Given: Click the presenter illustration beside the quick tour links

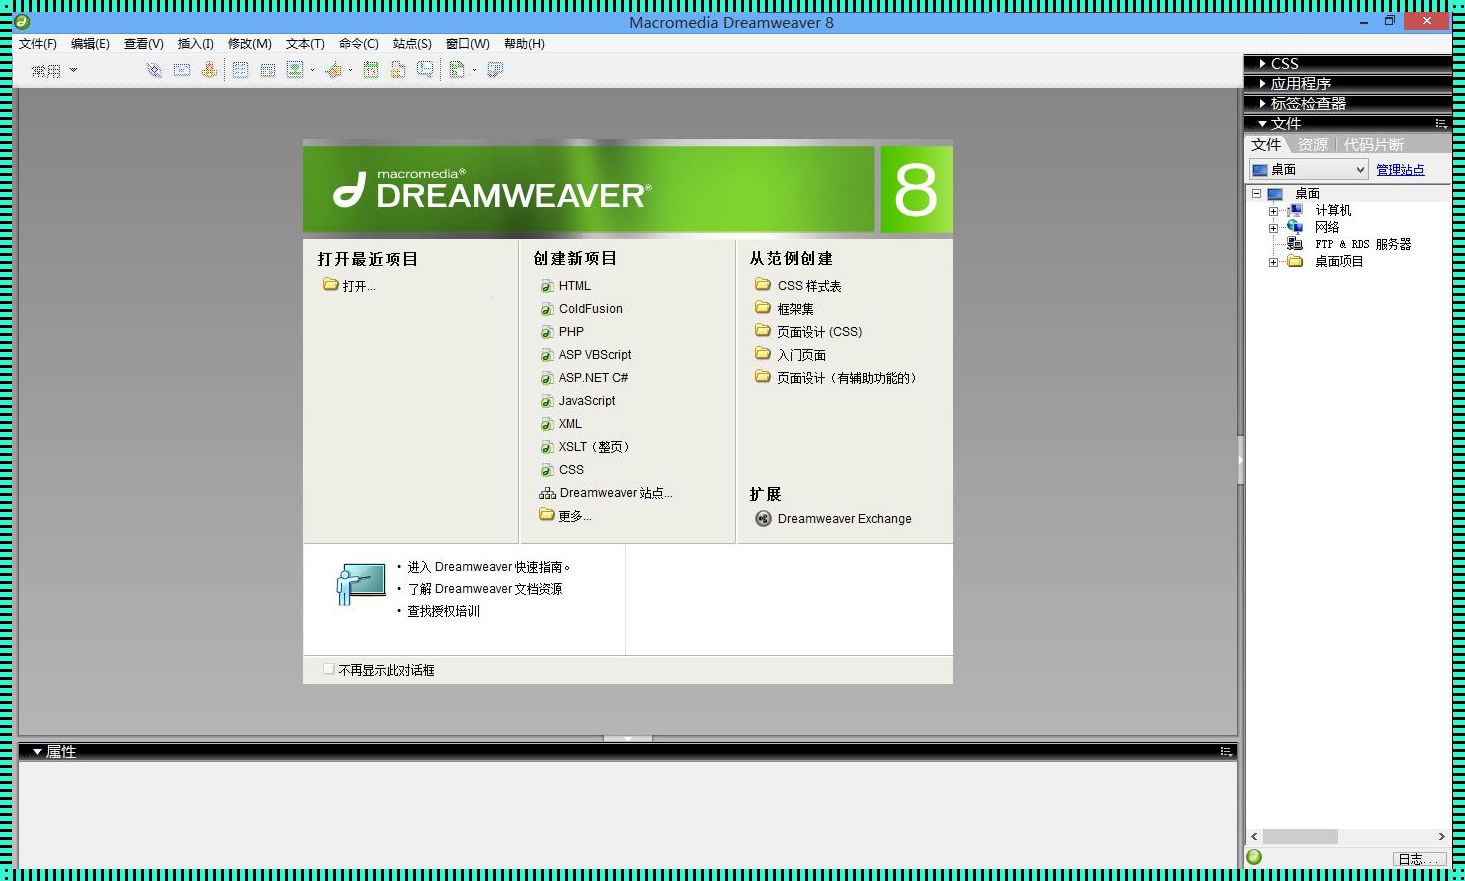Looking at the screenshot, I should tap(360, 584).
